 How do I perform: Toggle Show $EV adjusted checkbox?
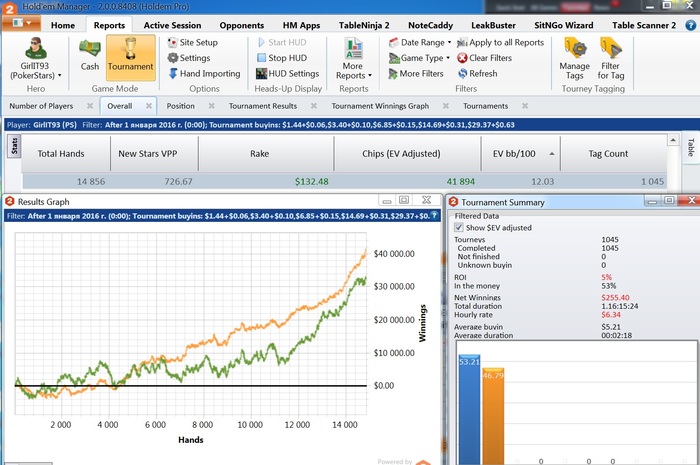click(x=458, y=228)
